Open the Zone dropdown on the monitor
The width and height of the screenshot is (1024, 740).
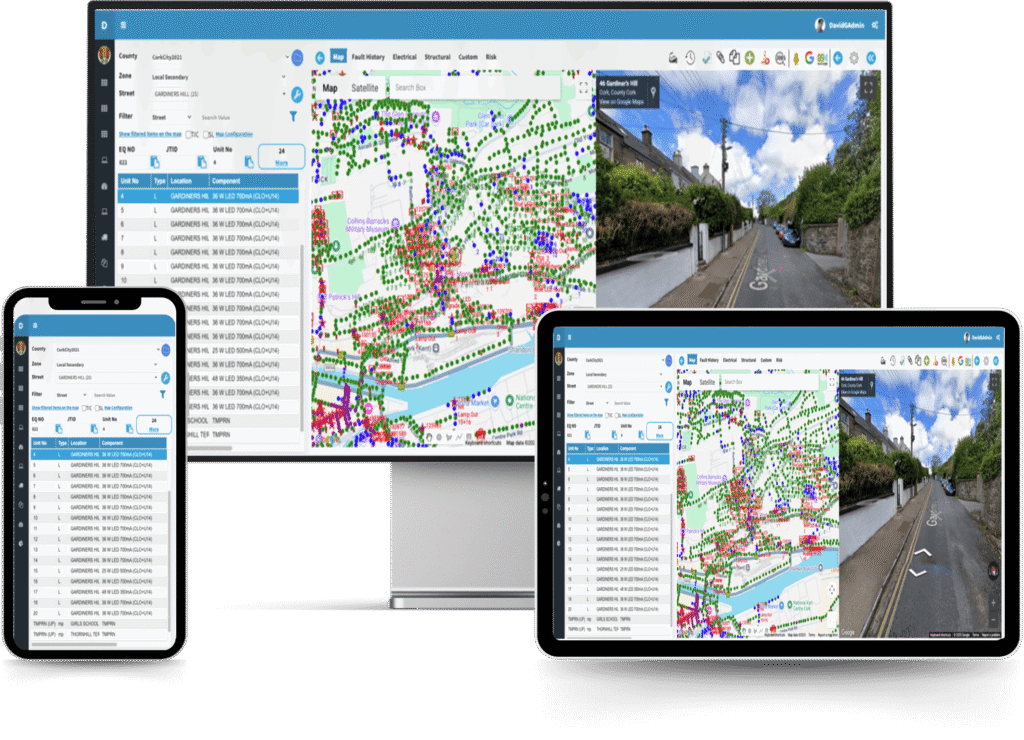283,77
